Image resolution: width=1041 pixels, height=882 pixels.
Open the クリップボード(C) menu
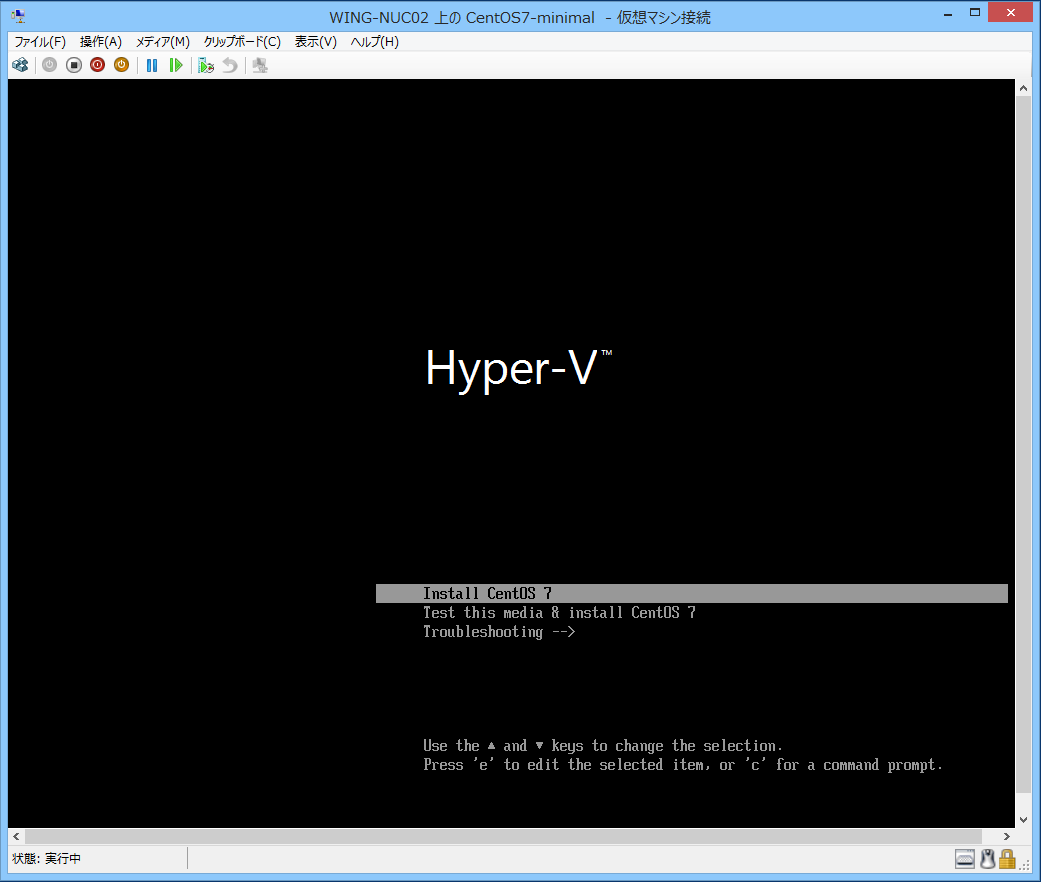242,42
